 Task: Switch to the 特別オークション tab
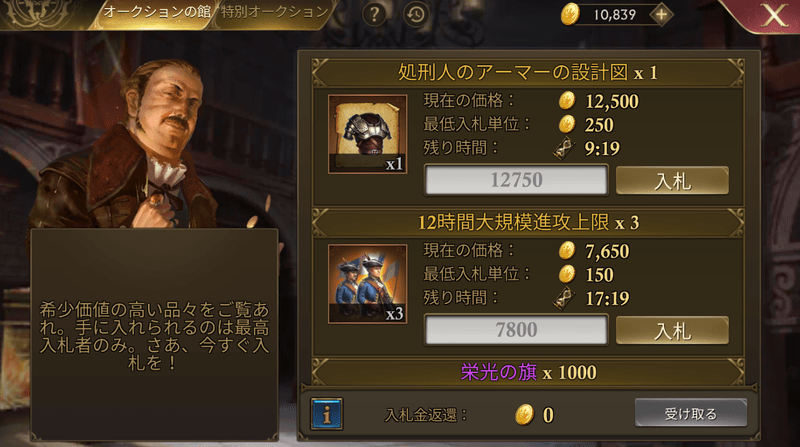tap(274, 12)
